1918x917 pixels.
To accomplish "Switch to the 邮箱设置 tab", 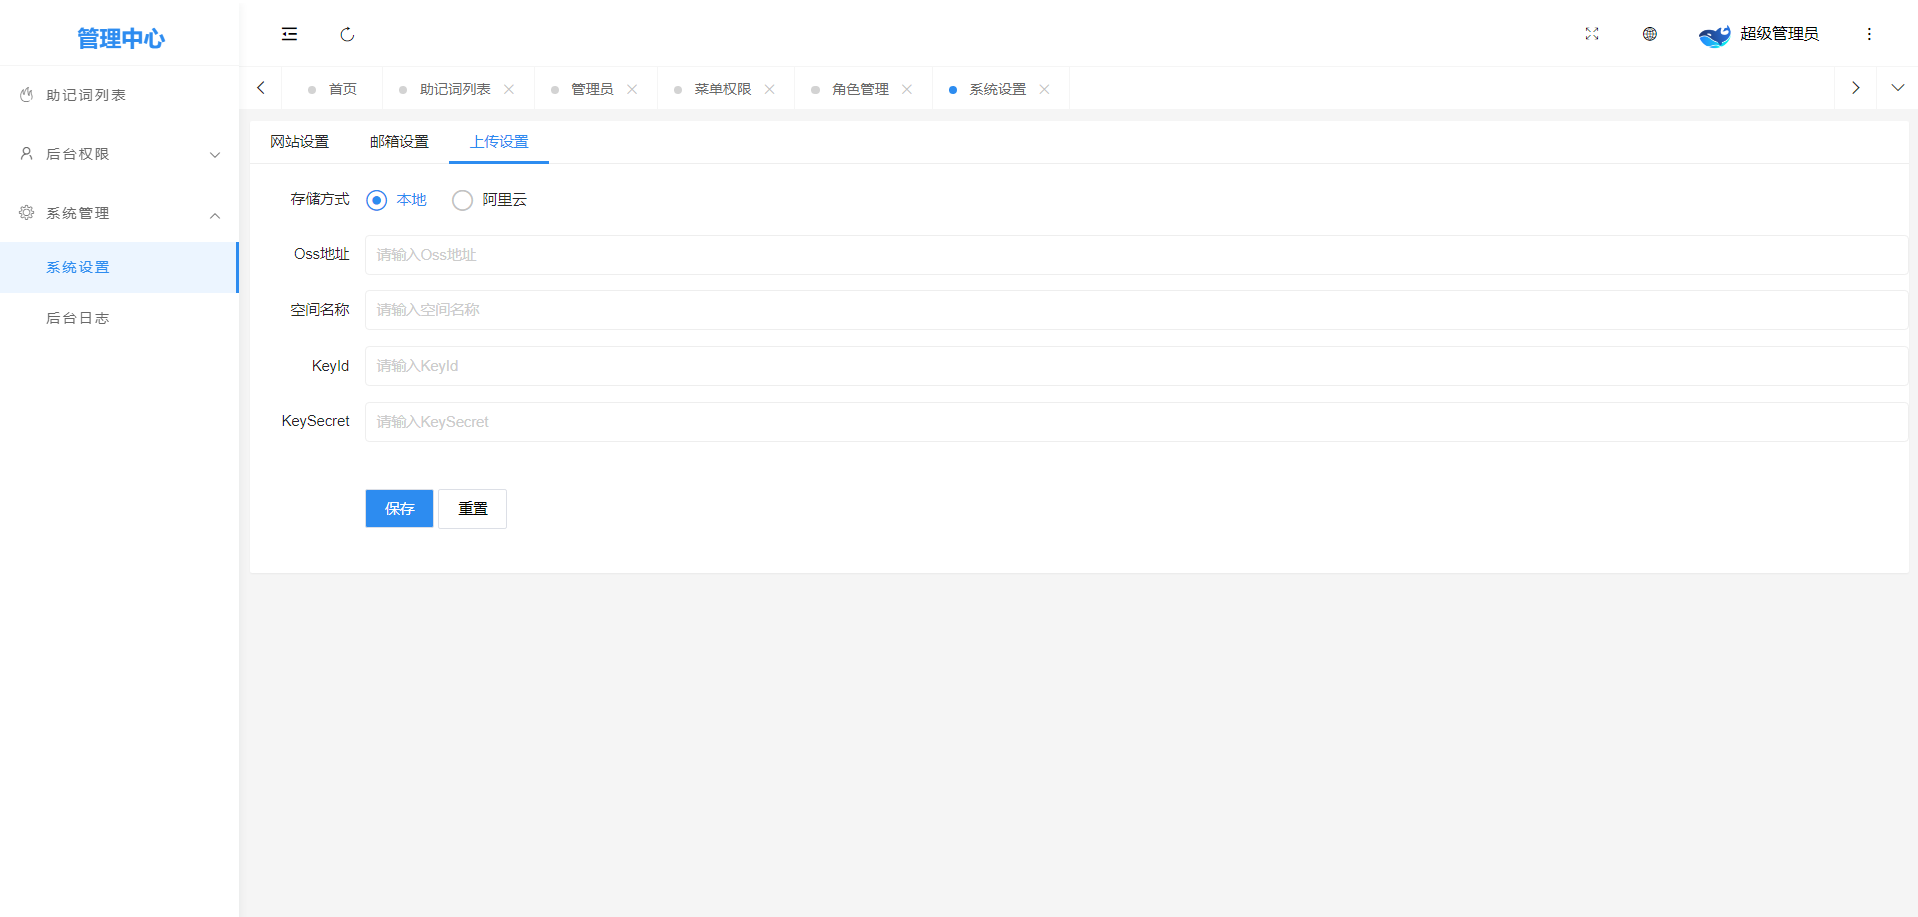I will [x=399, y=142].
